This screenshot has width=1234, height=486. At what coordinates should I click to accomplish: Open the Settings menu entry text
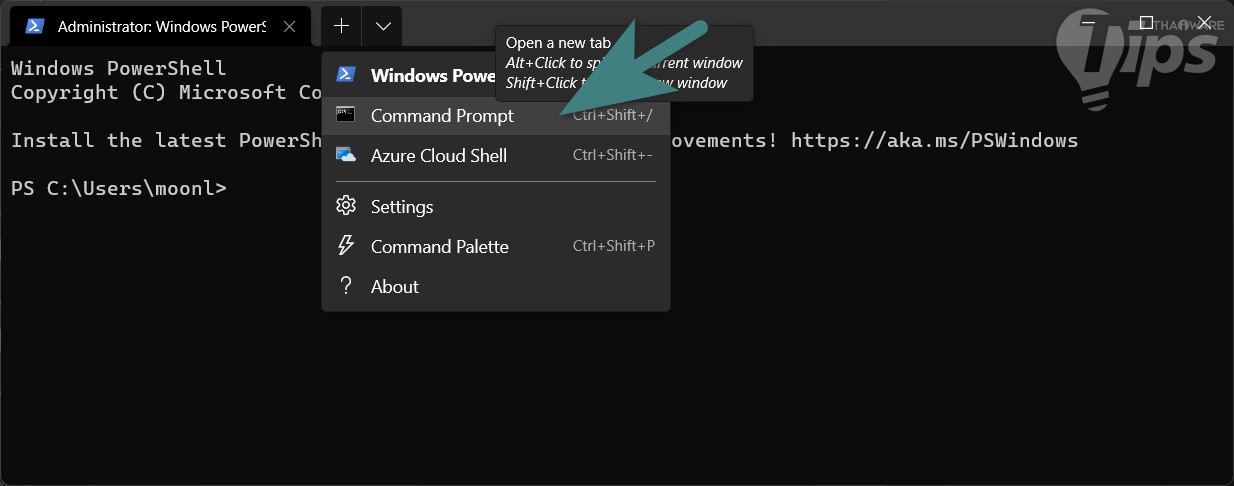point(402,206)
